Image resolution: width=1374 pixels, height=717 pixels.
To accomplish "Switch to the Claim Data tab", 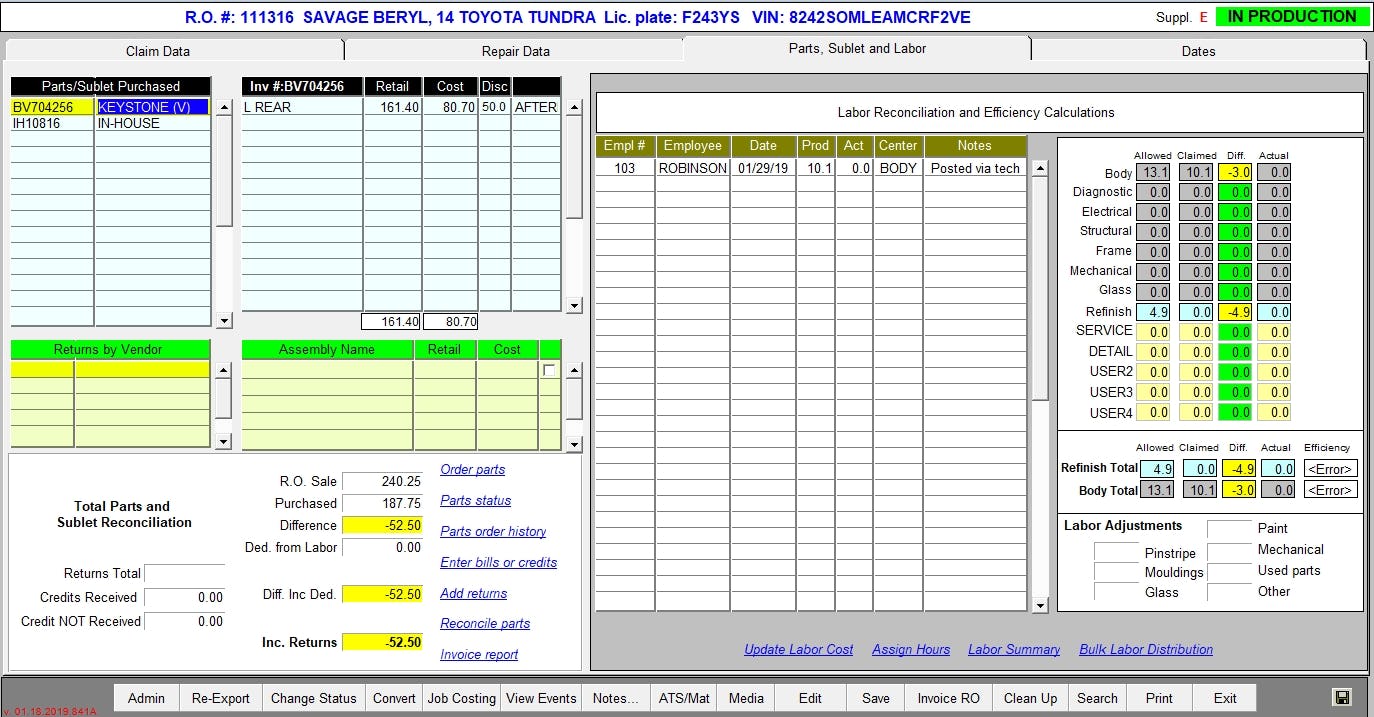I will click(157, 50).
